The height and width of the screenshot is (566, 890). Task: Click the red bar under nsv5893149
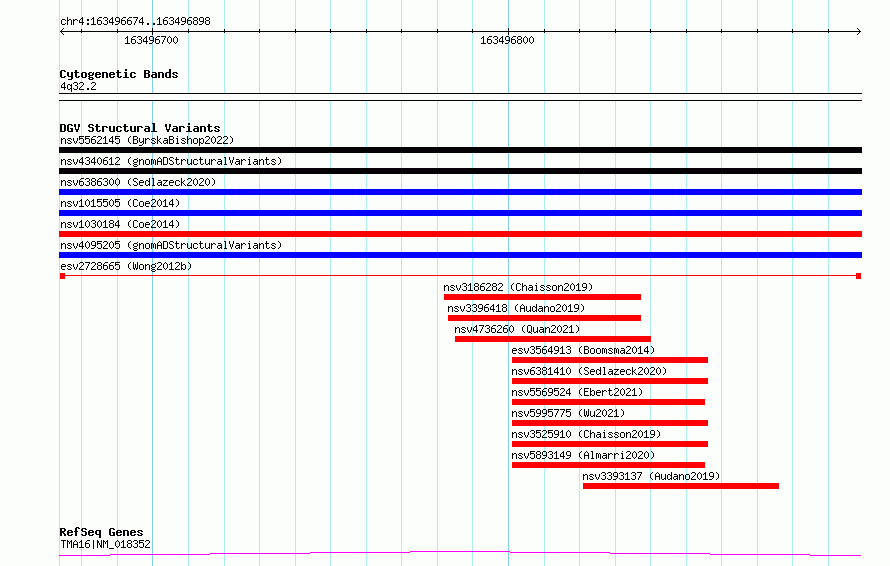click(x=608, y=465)
